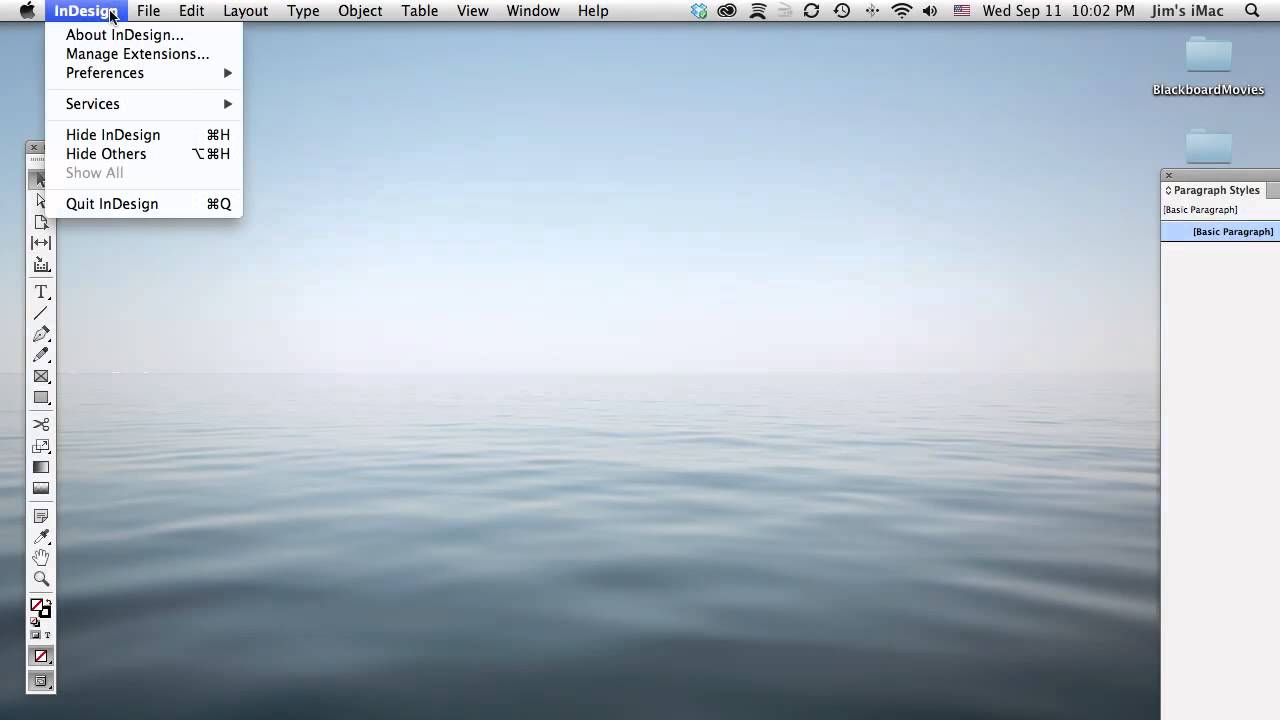Viewport: 1280px width, 720px height.
Task: Select highlighted [Basic Paragraph] style row
Action: pyautogui.click(x=1220, y=232)
